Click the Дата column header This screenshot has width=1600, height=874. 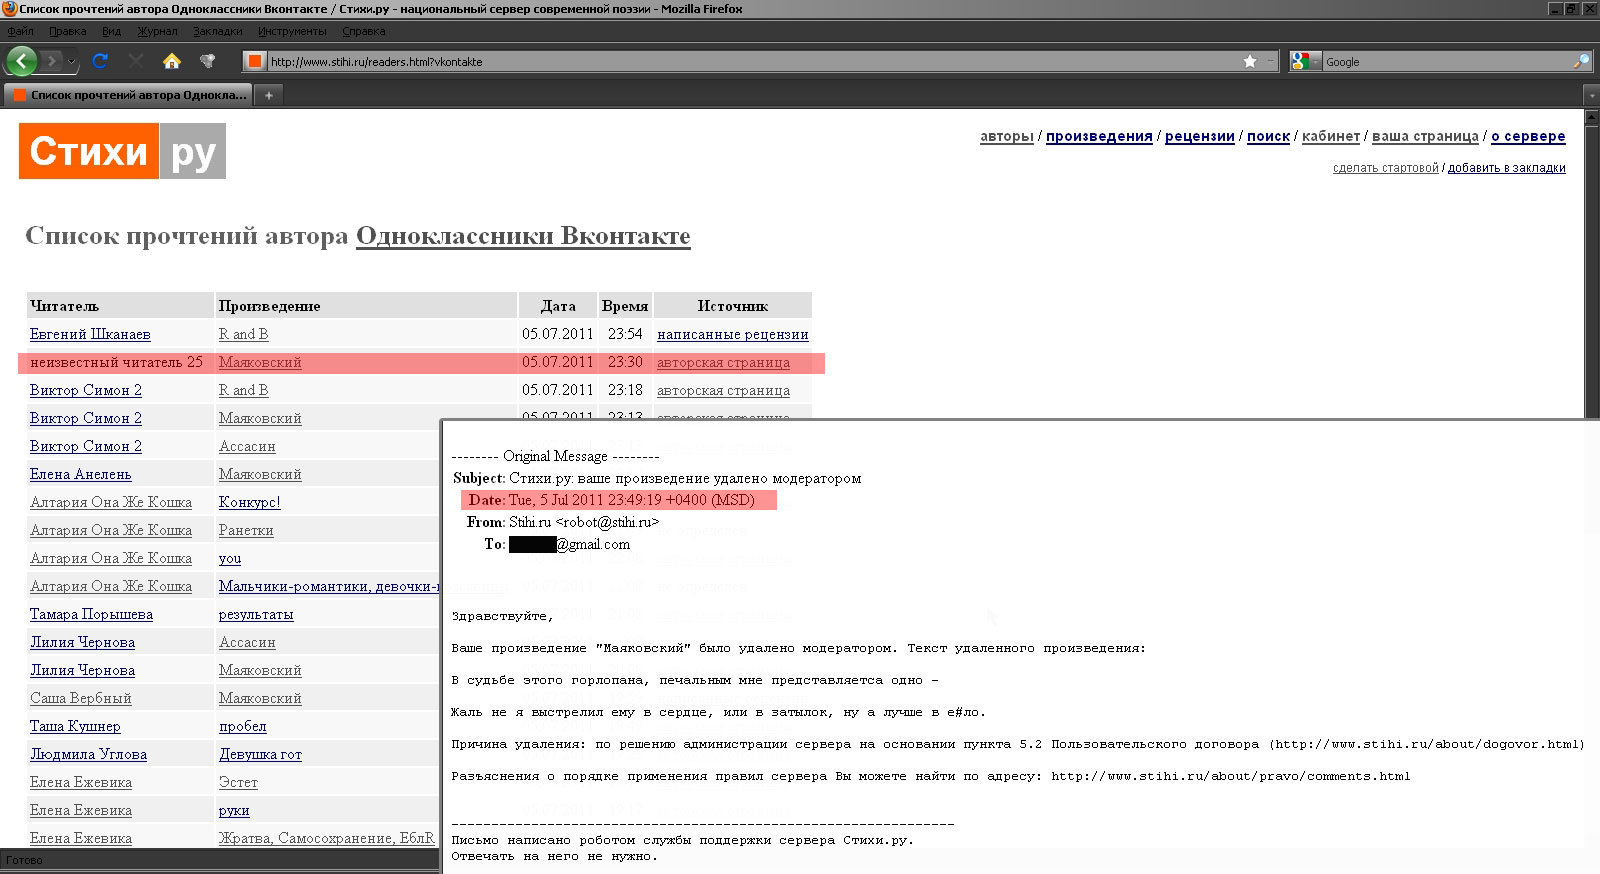click(x=558, y=305)
